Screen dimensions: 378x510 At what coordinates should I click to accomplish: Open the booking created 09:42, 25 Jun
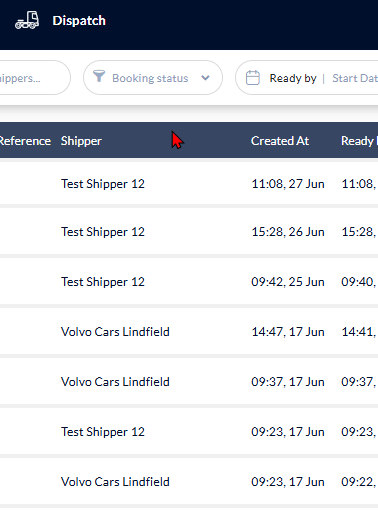pyautogui.click(x=189, y=282)
